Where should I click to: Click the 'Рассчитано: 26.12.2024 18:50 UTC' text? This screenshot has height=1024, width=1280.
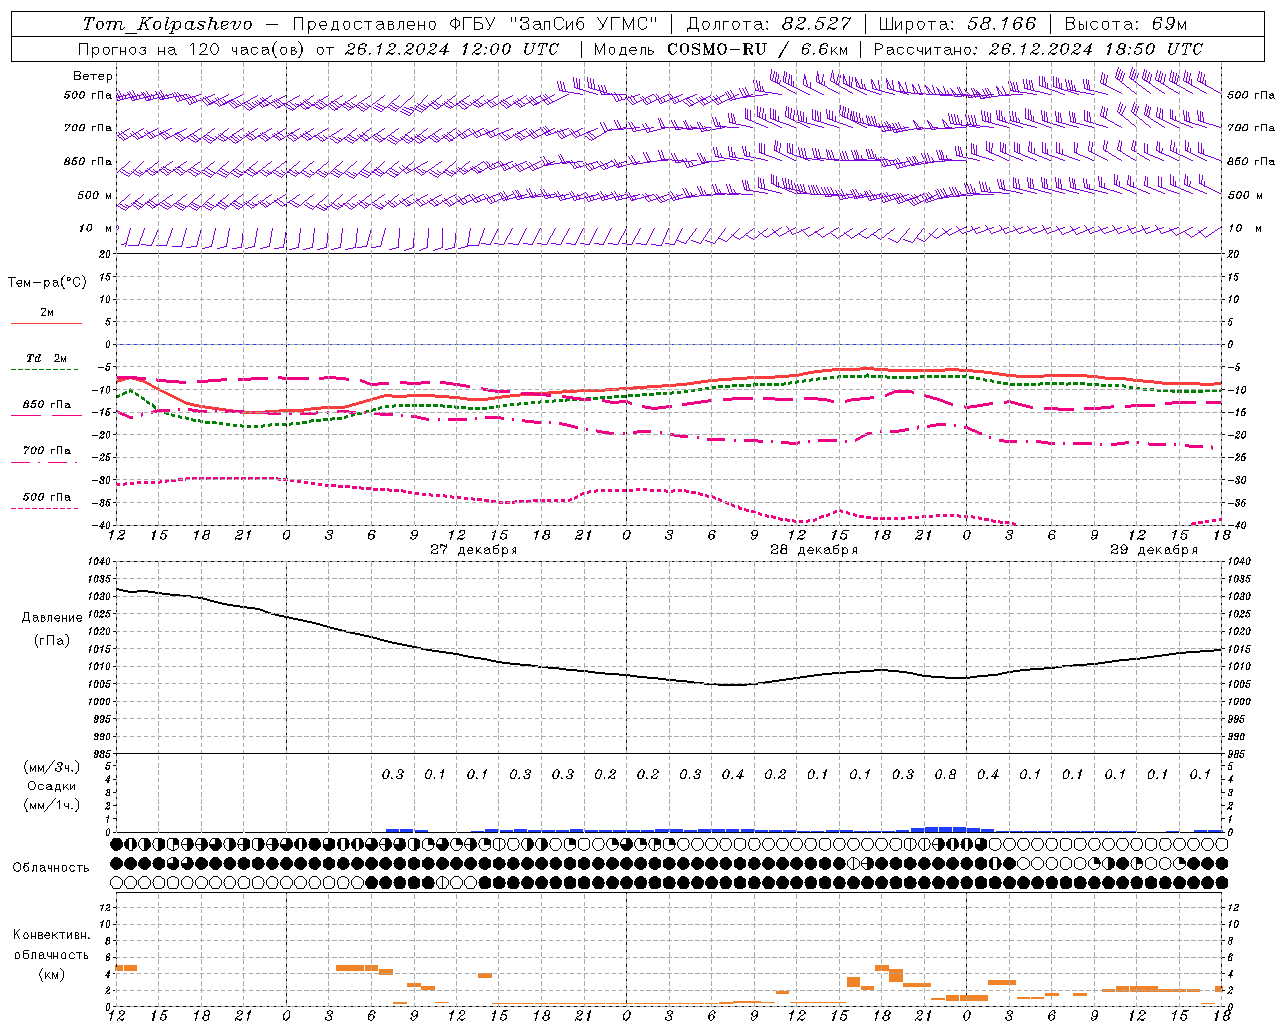click(1038, 49)
